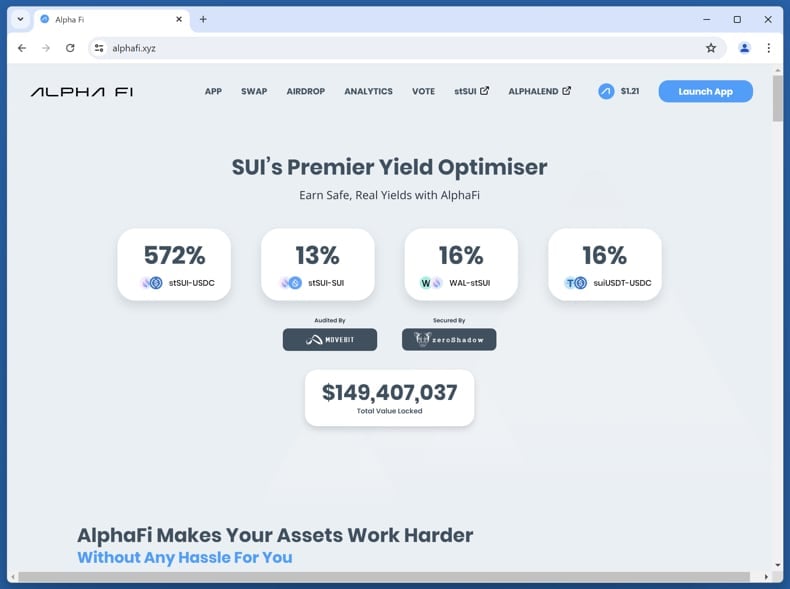Click the 'Earn Safe, Real Yields with AlphaFi' subtitle
The image size is (790, 589).
[x=389, y=195]
